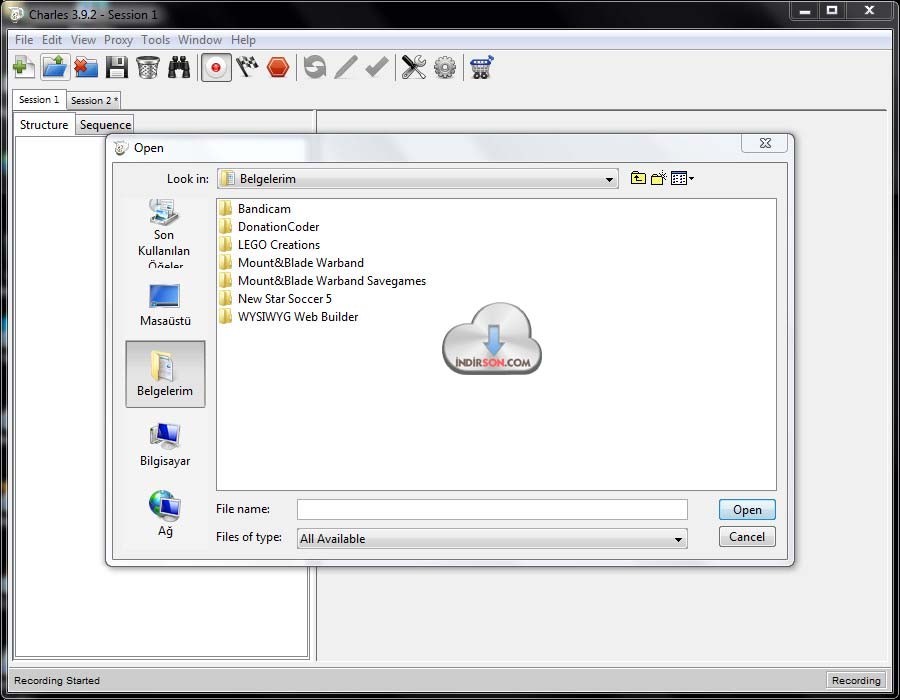Click the Recording status bar button
Screen dimensions: 900x700
tap(856, 680)
